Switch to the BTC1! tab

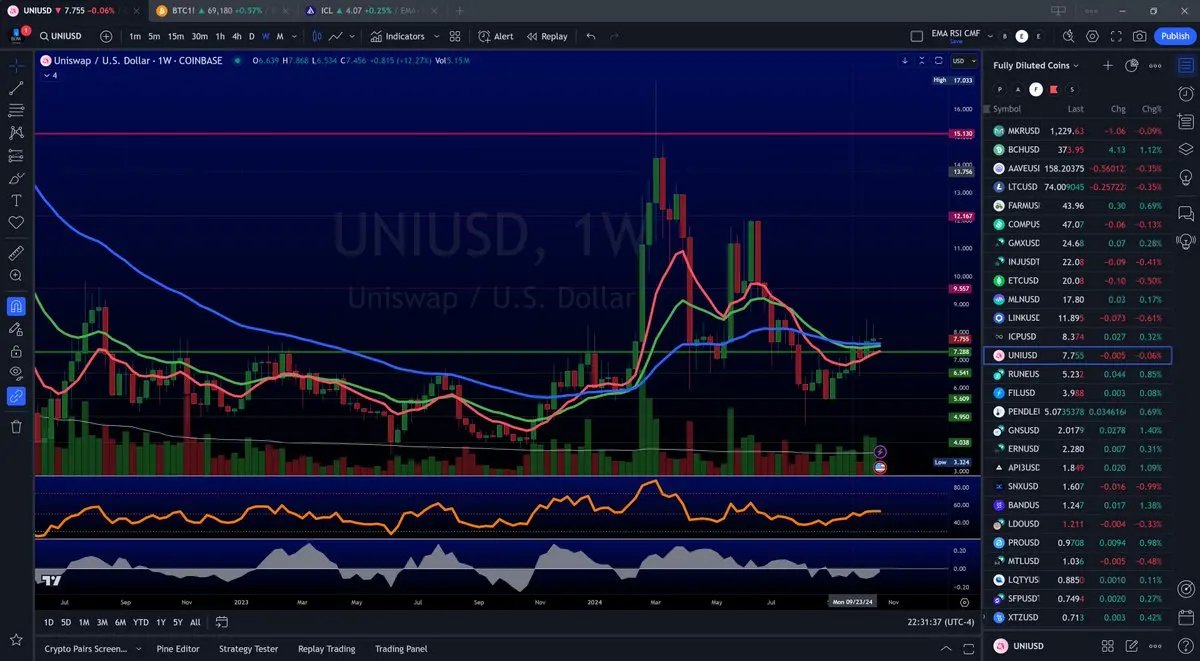click(222, 10)
